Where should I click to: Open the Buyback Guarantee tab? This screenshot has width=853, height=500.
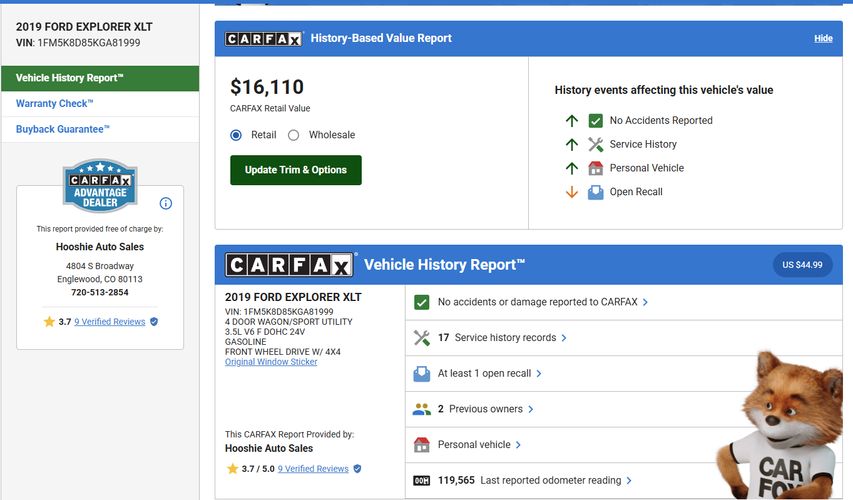point(63,130)
